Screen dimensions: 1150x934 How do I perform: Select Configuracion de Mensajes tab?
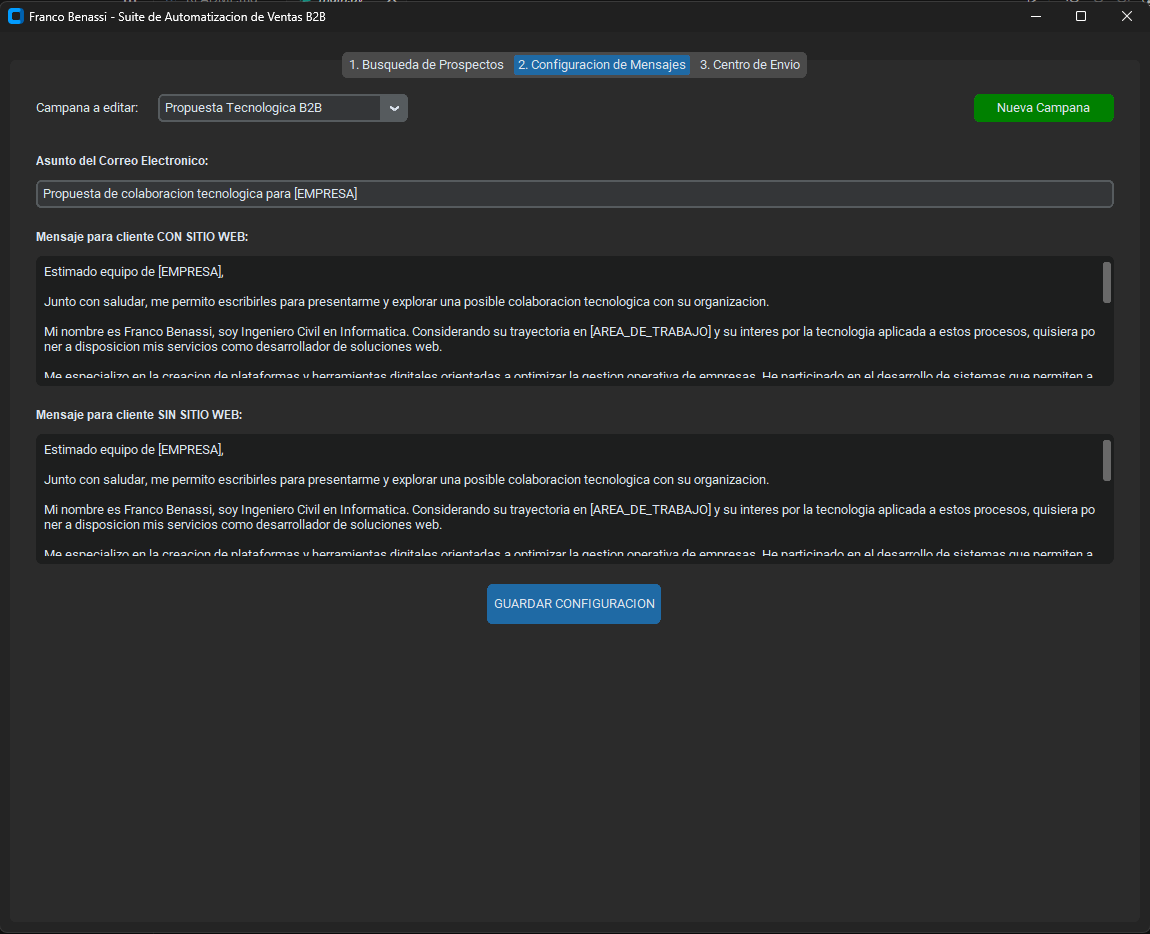click(x=601, y=65)
